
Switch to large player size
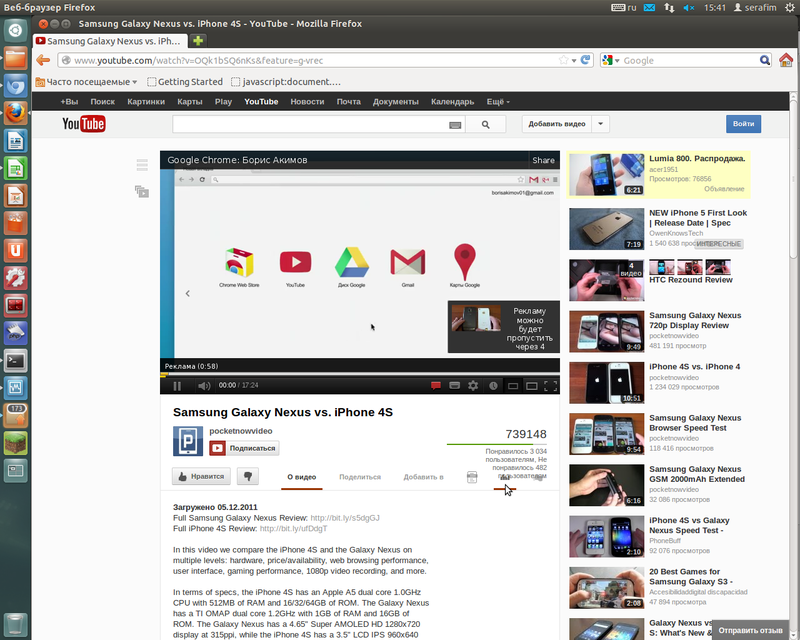(532, 386)
